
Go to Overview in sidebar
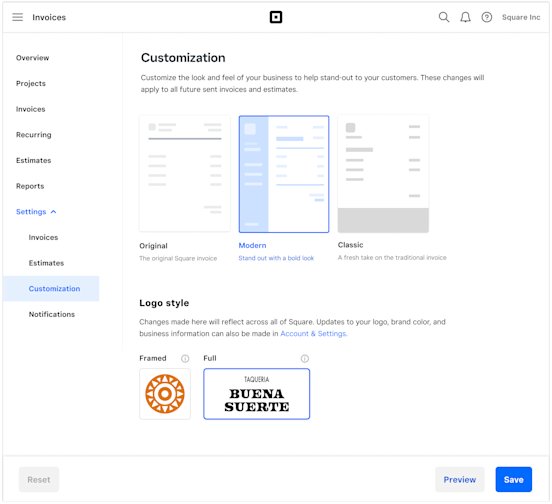pyautogui.click(x=32, y=58)
